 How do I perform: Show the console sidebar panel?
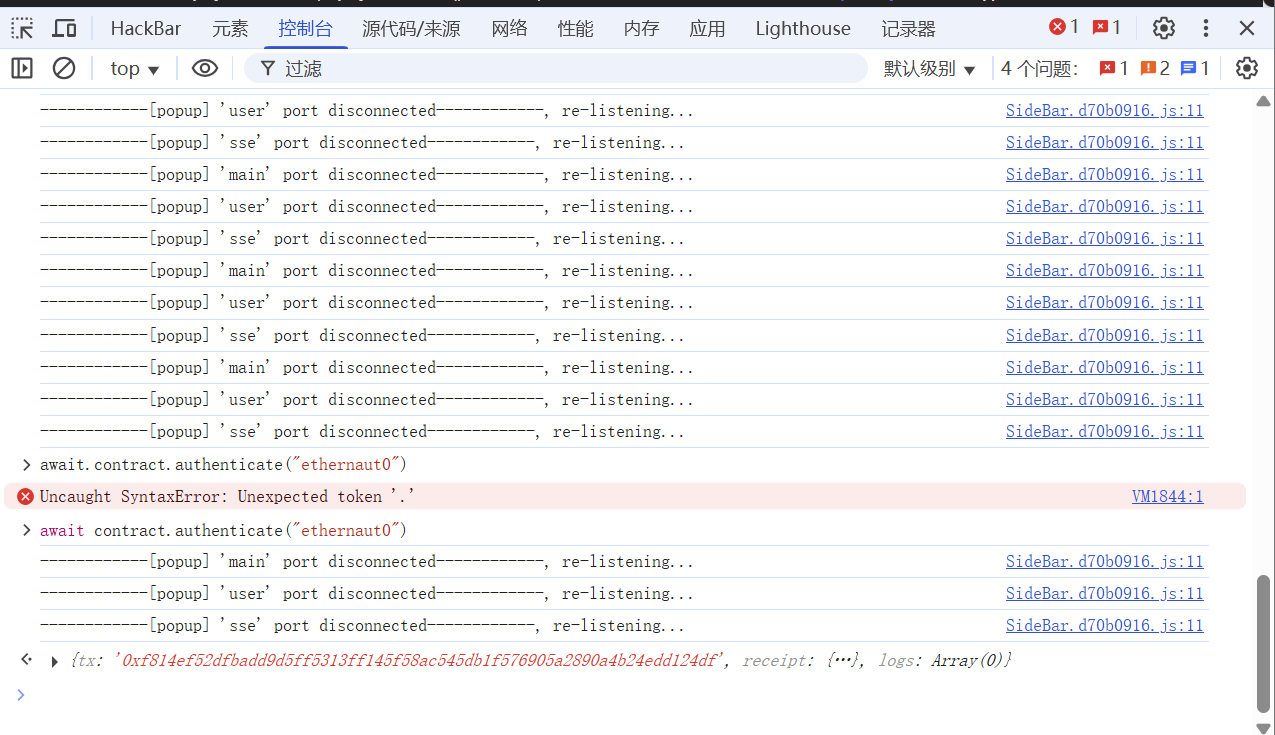(x=22, y=68)
